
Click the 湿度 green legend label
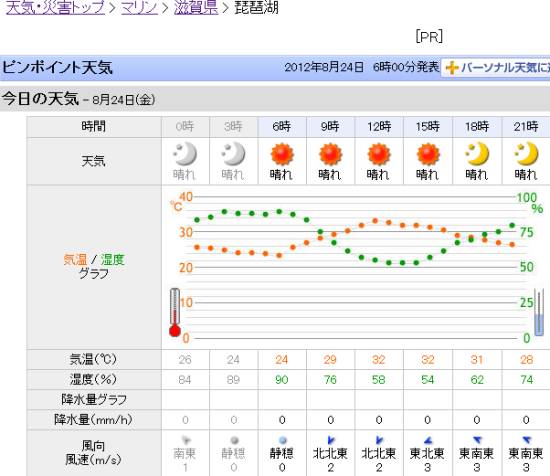[113, 260]
